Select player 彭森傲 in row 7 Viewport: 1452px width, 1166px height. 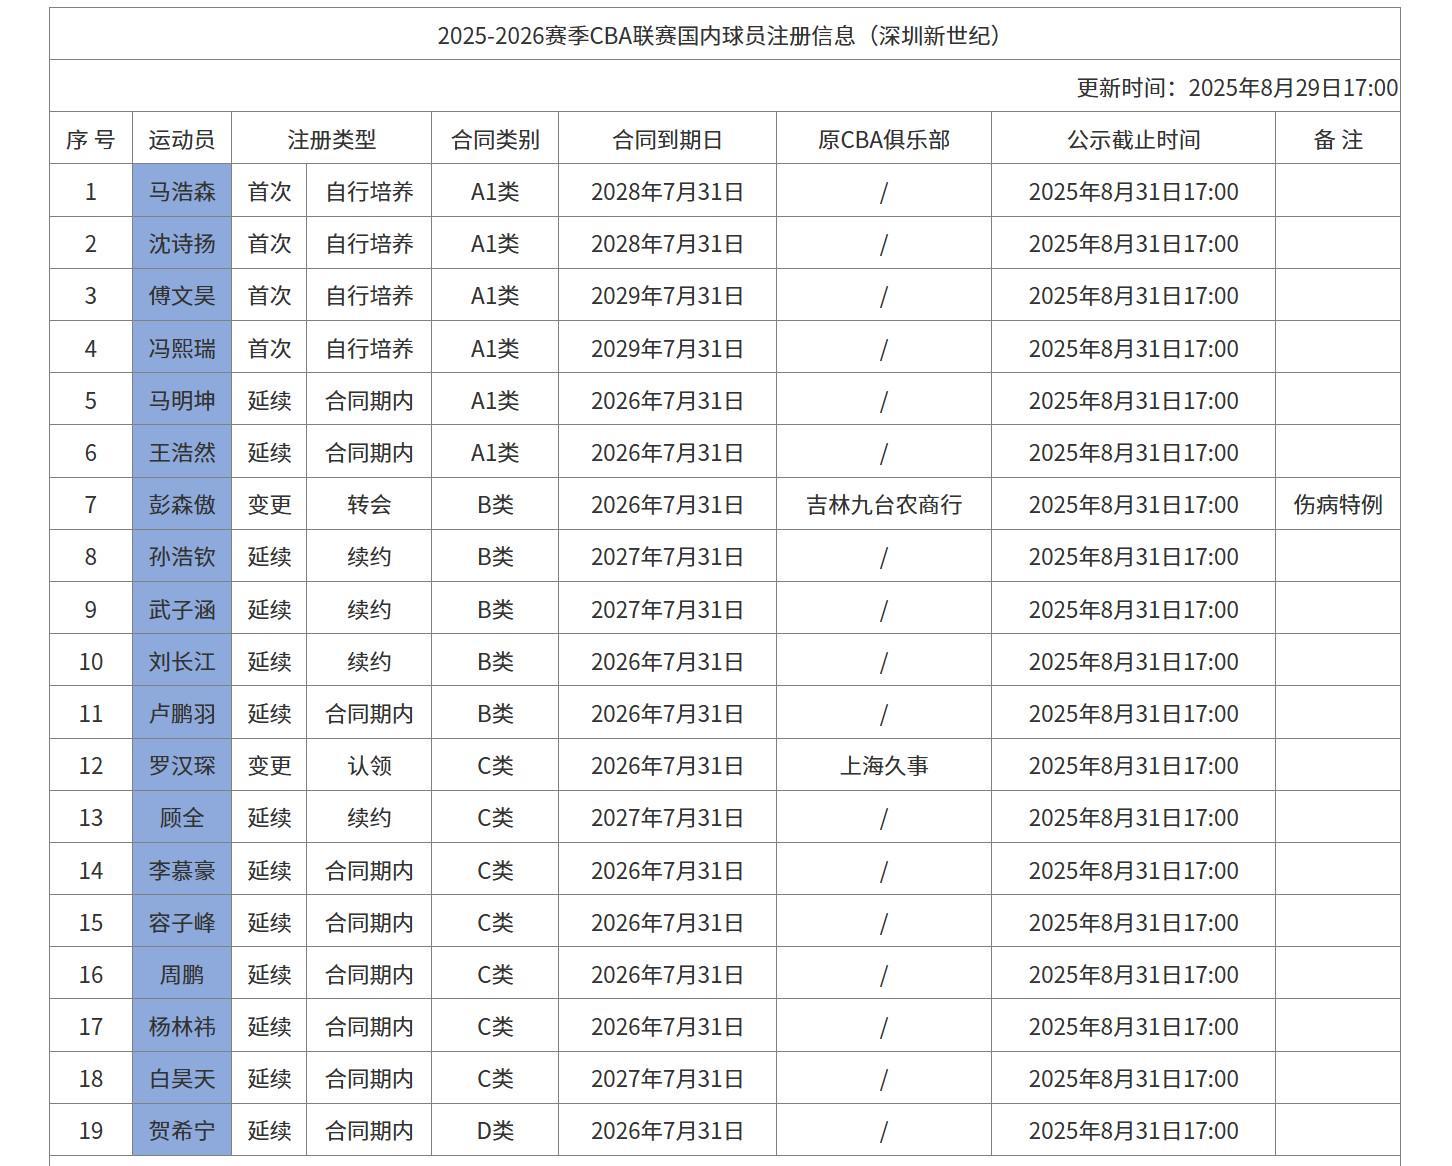pyautogui.click(x=182, y=504)
